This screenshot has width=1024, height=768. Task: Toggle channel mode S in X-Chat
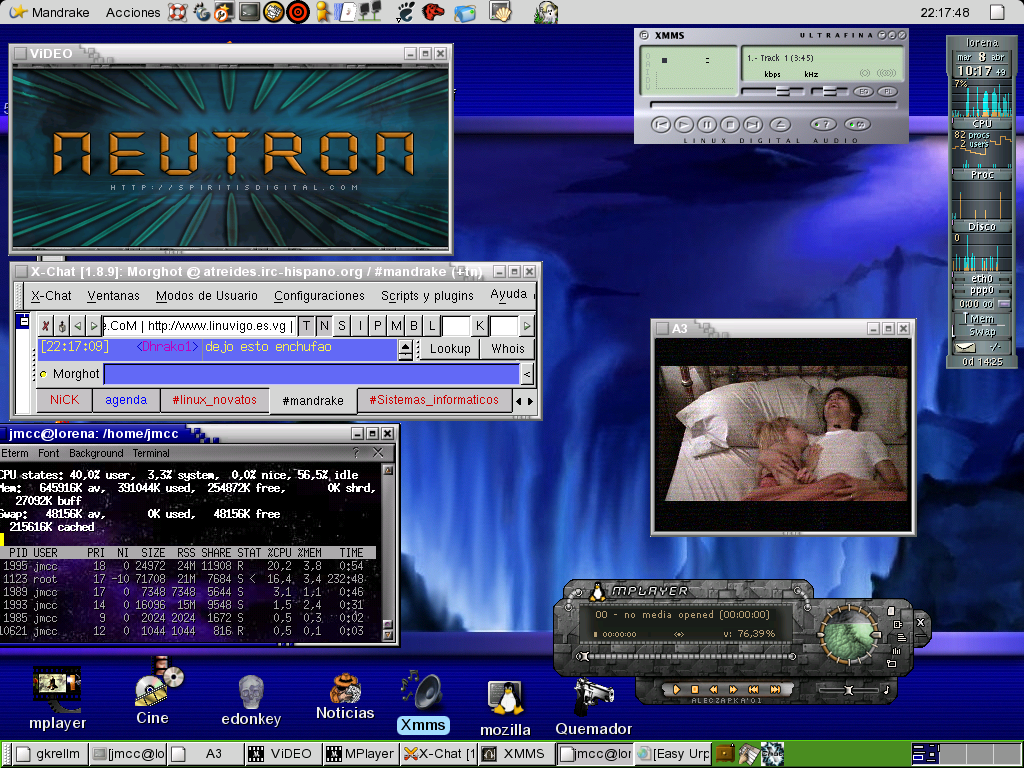pos(342,325)
